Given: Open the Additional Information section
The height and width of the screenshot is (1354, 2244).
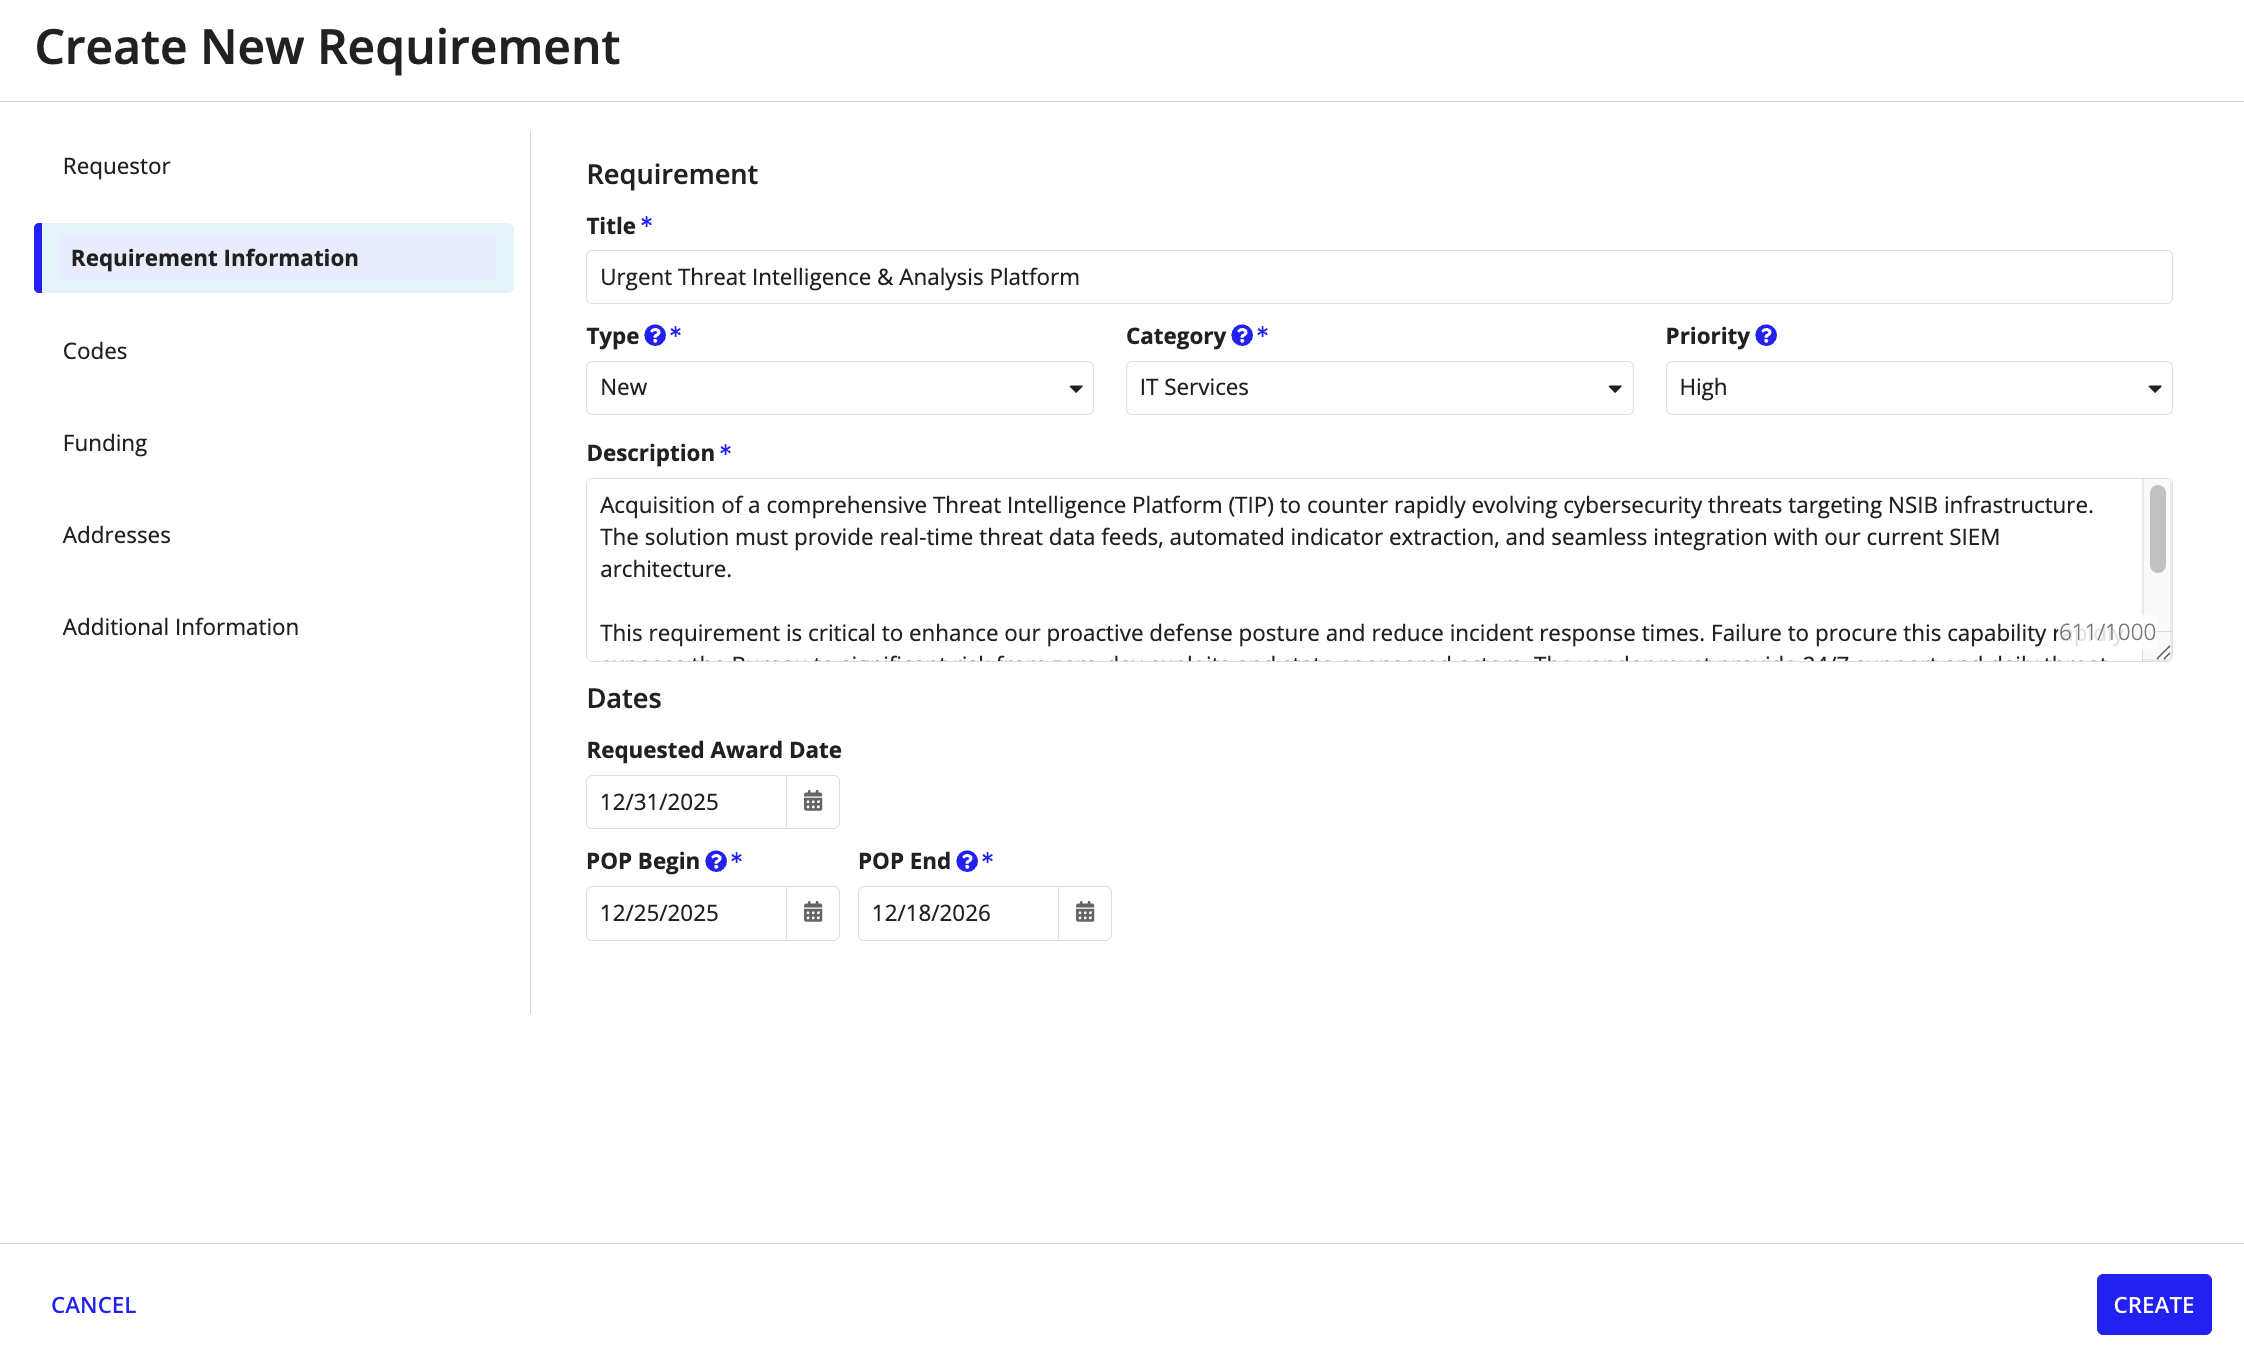Looking at the screenshot, I should coord(181,627).
